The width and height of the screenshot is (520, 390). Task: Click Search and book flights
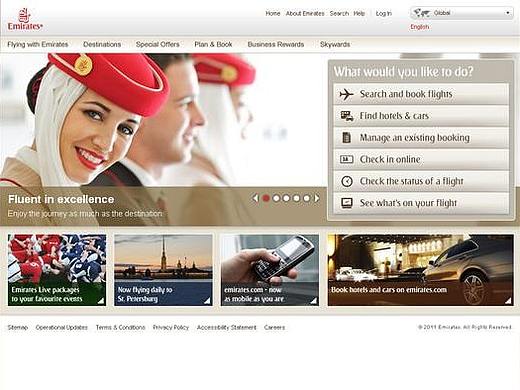click(x=421, y=94)
